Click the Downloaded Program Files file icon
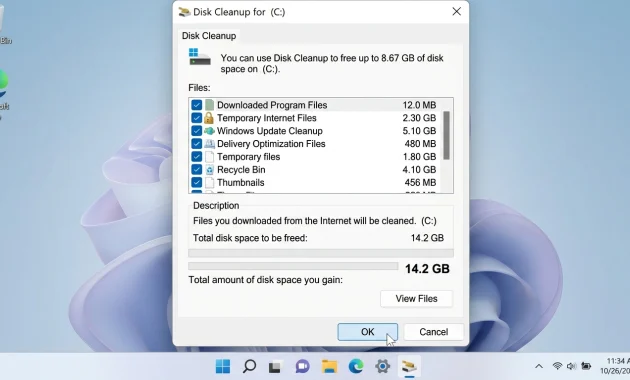This screenshot has width=630, height=380. tap(209, 105)
